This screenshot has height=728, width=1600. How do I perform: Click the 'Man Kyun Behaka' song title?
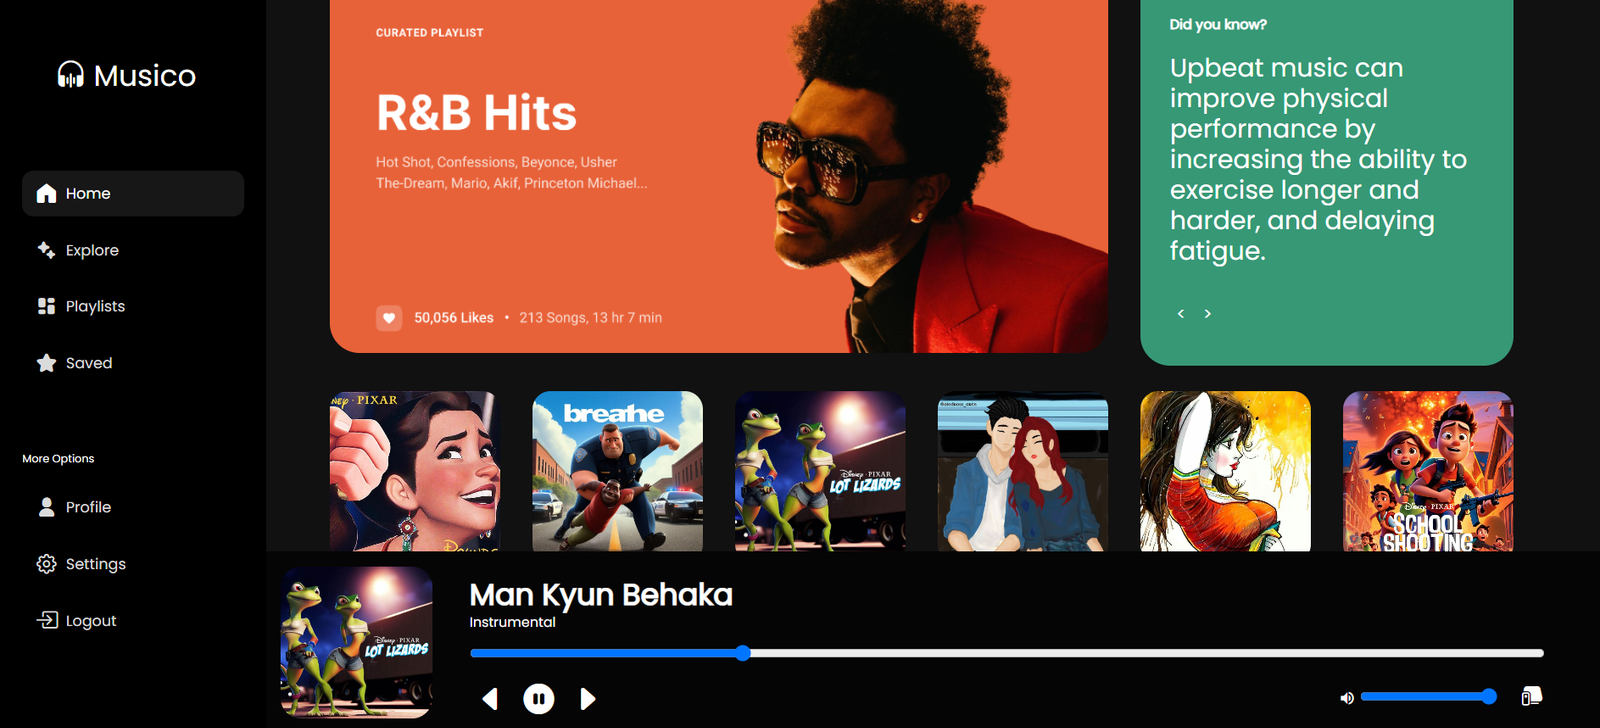point(601,595)
